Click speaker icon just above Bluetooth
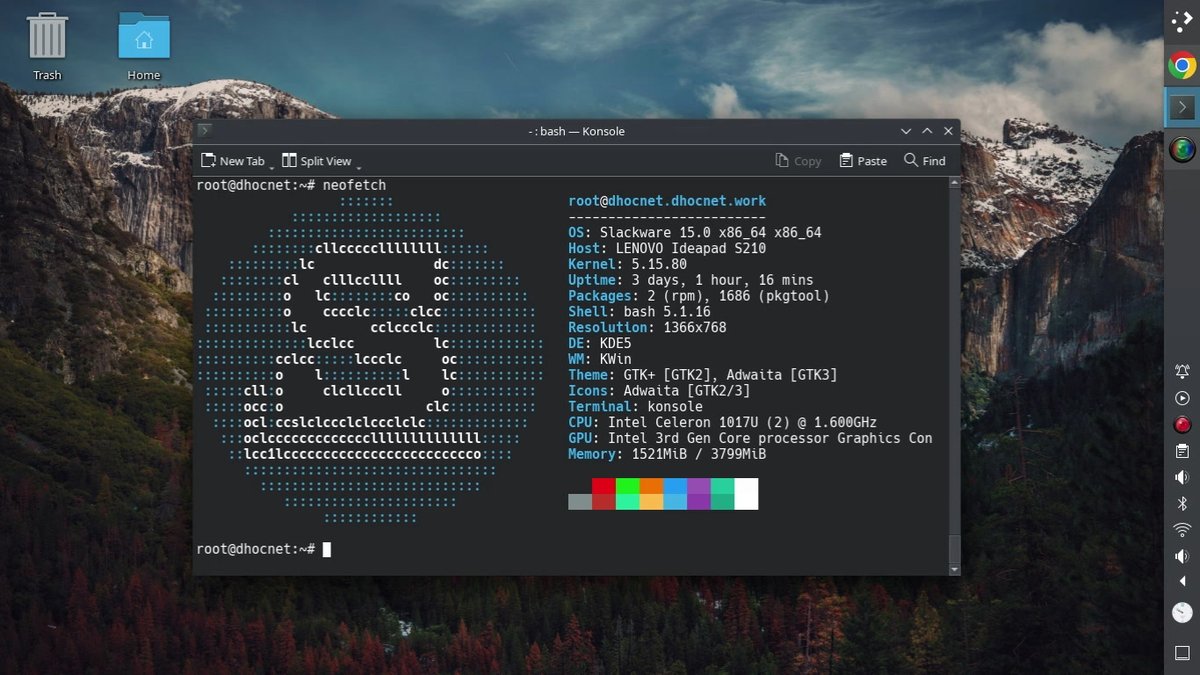1200x675 pixels. tap(1182, 477)
